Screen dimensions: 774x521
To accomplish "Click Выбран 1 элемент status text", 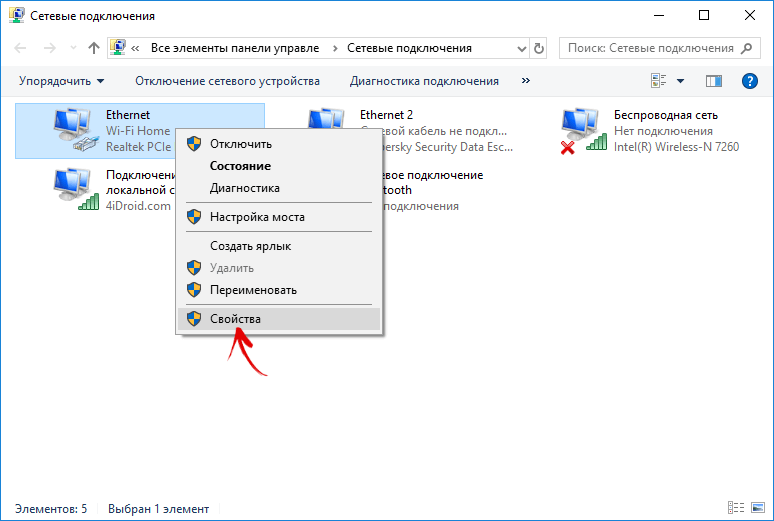I will (x=158, y=509).
